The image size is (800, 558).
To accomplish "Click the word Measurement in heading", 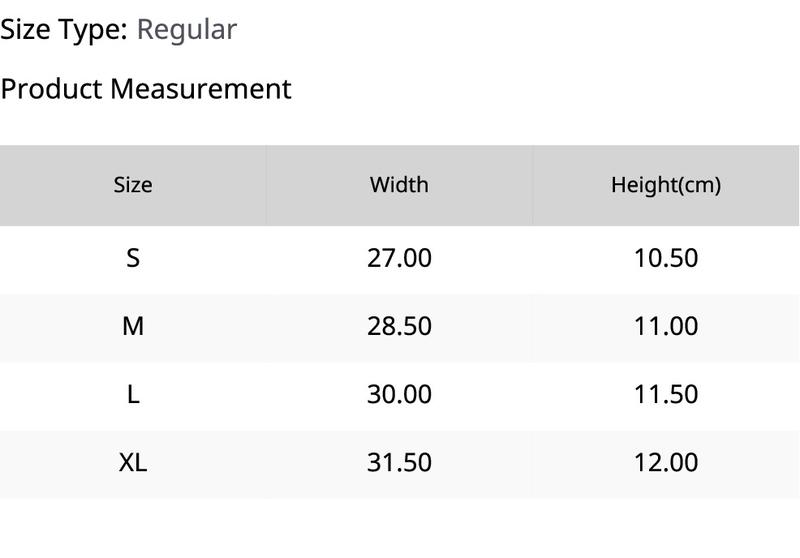I will 201,89.
